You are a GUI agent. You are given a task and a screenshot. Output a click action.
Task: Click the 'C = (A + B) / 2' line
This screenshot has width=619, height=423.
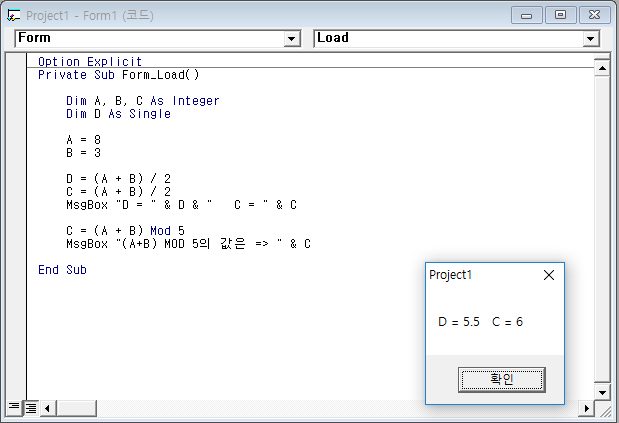118,192
